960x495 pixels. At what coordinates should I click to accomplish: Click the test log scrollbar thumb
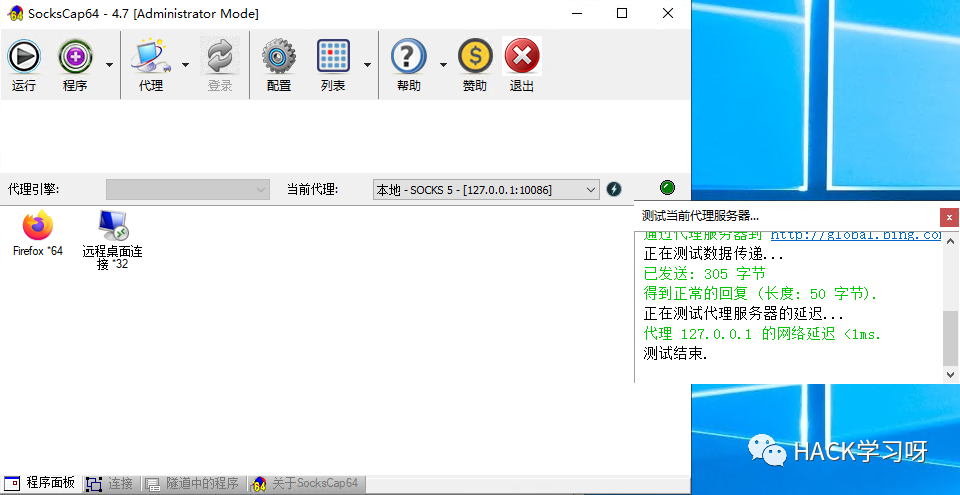(951, 338)
